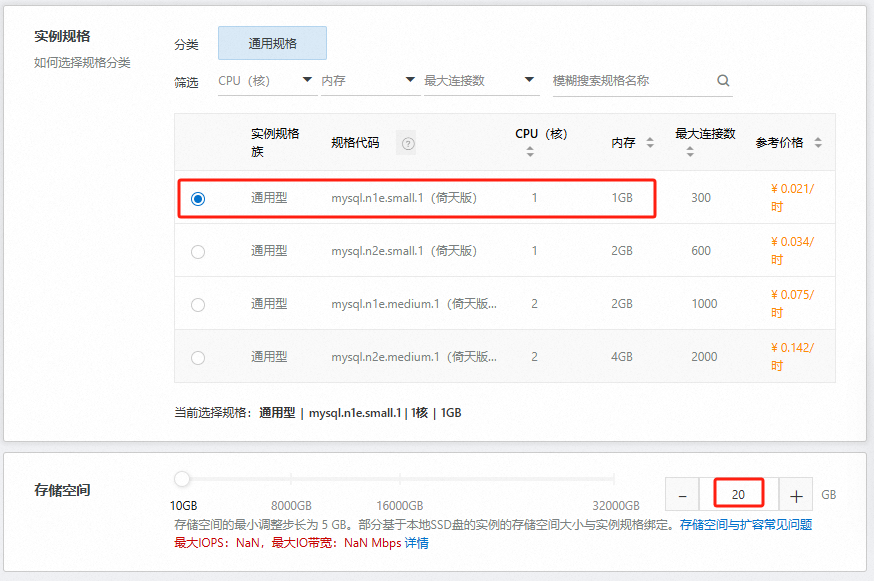Click the 32000GB slider label

[616, 506]
